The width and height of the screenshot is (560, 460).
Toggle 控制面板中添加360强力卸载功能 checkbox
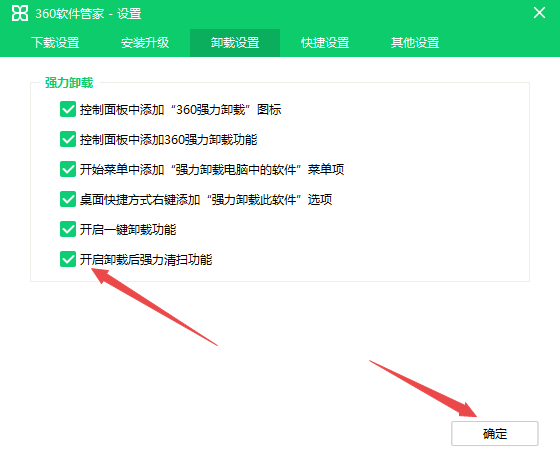68,139
